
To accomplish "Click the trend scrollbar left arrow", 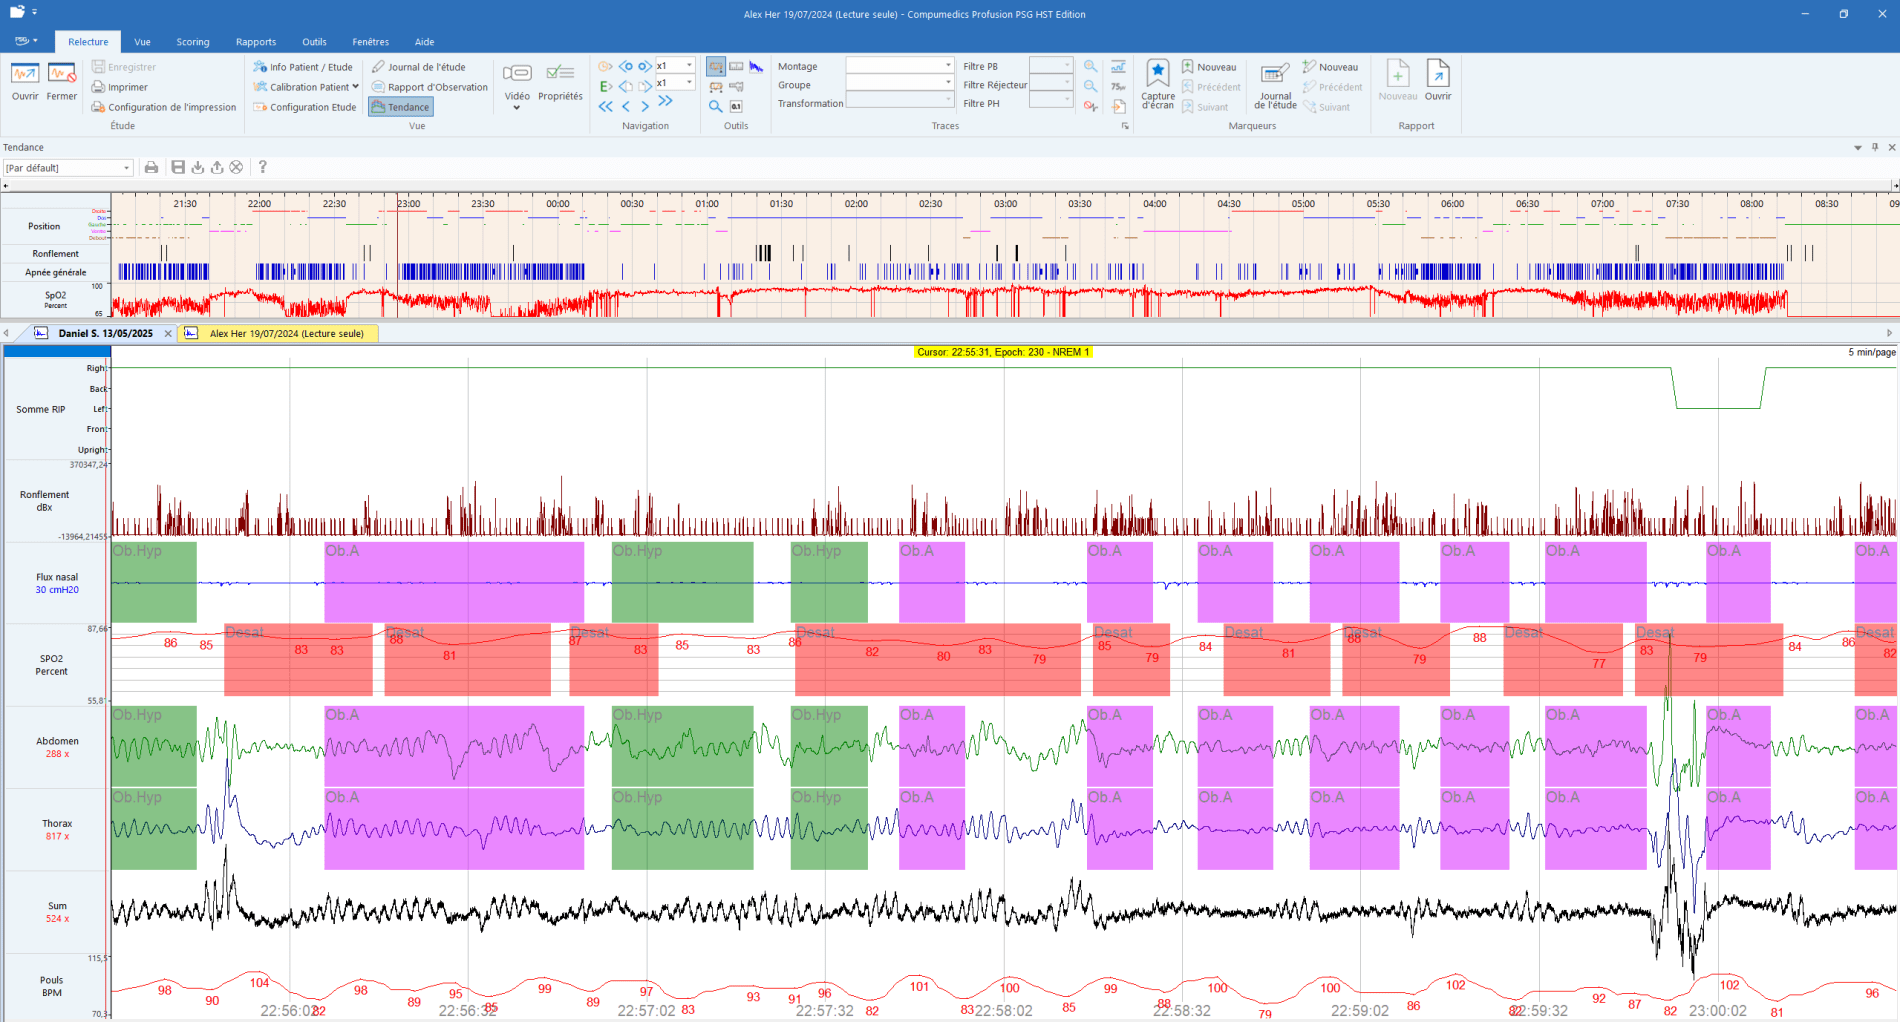I will pyautogui.click(x=5, y=186).
